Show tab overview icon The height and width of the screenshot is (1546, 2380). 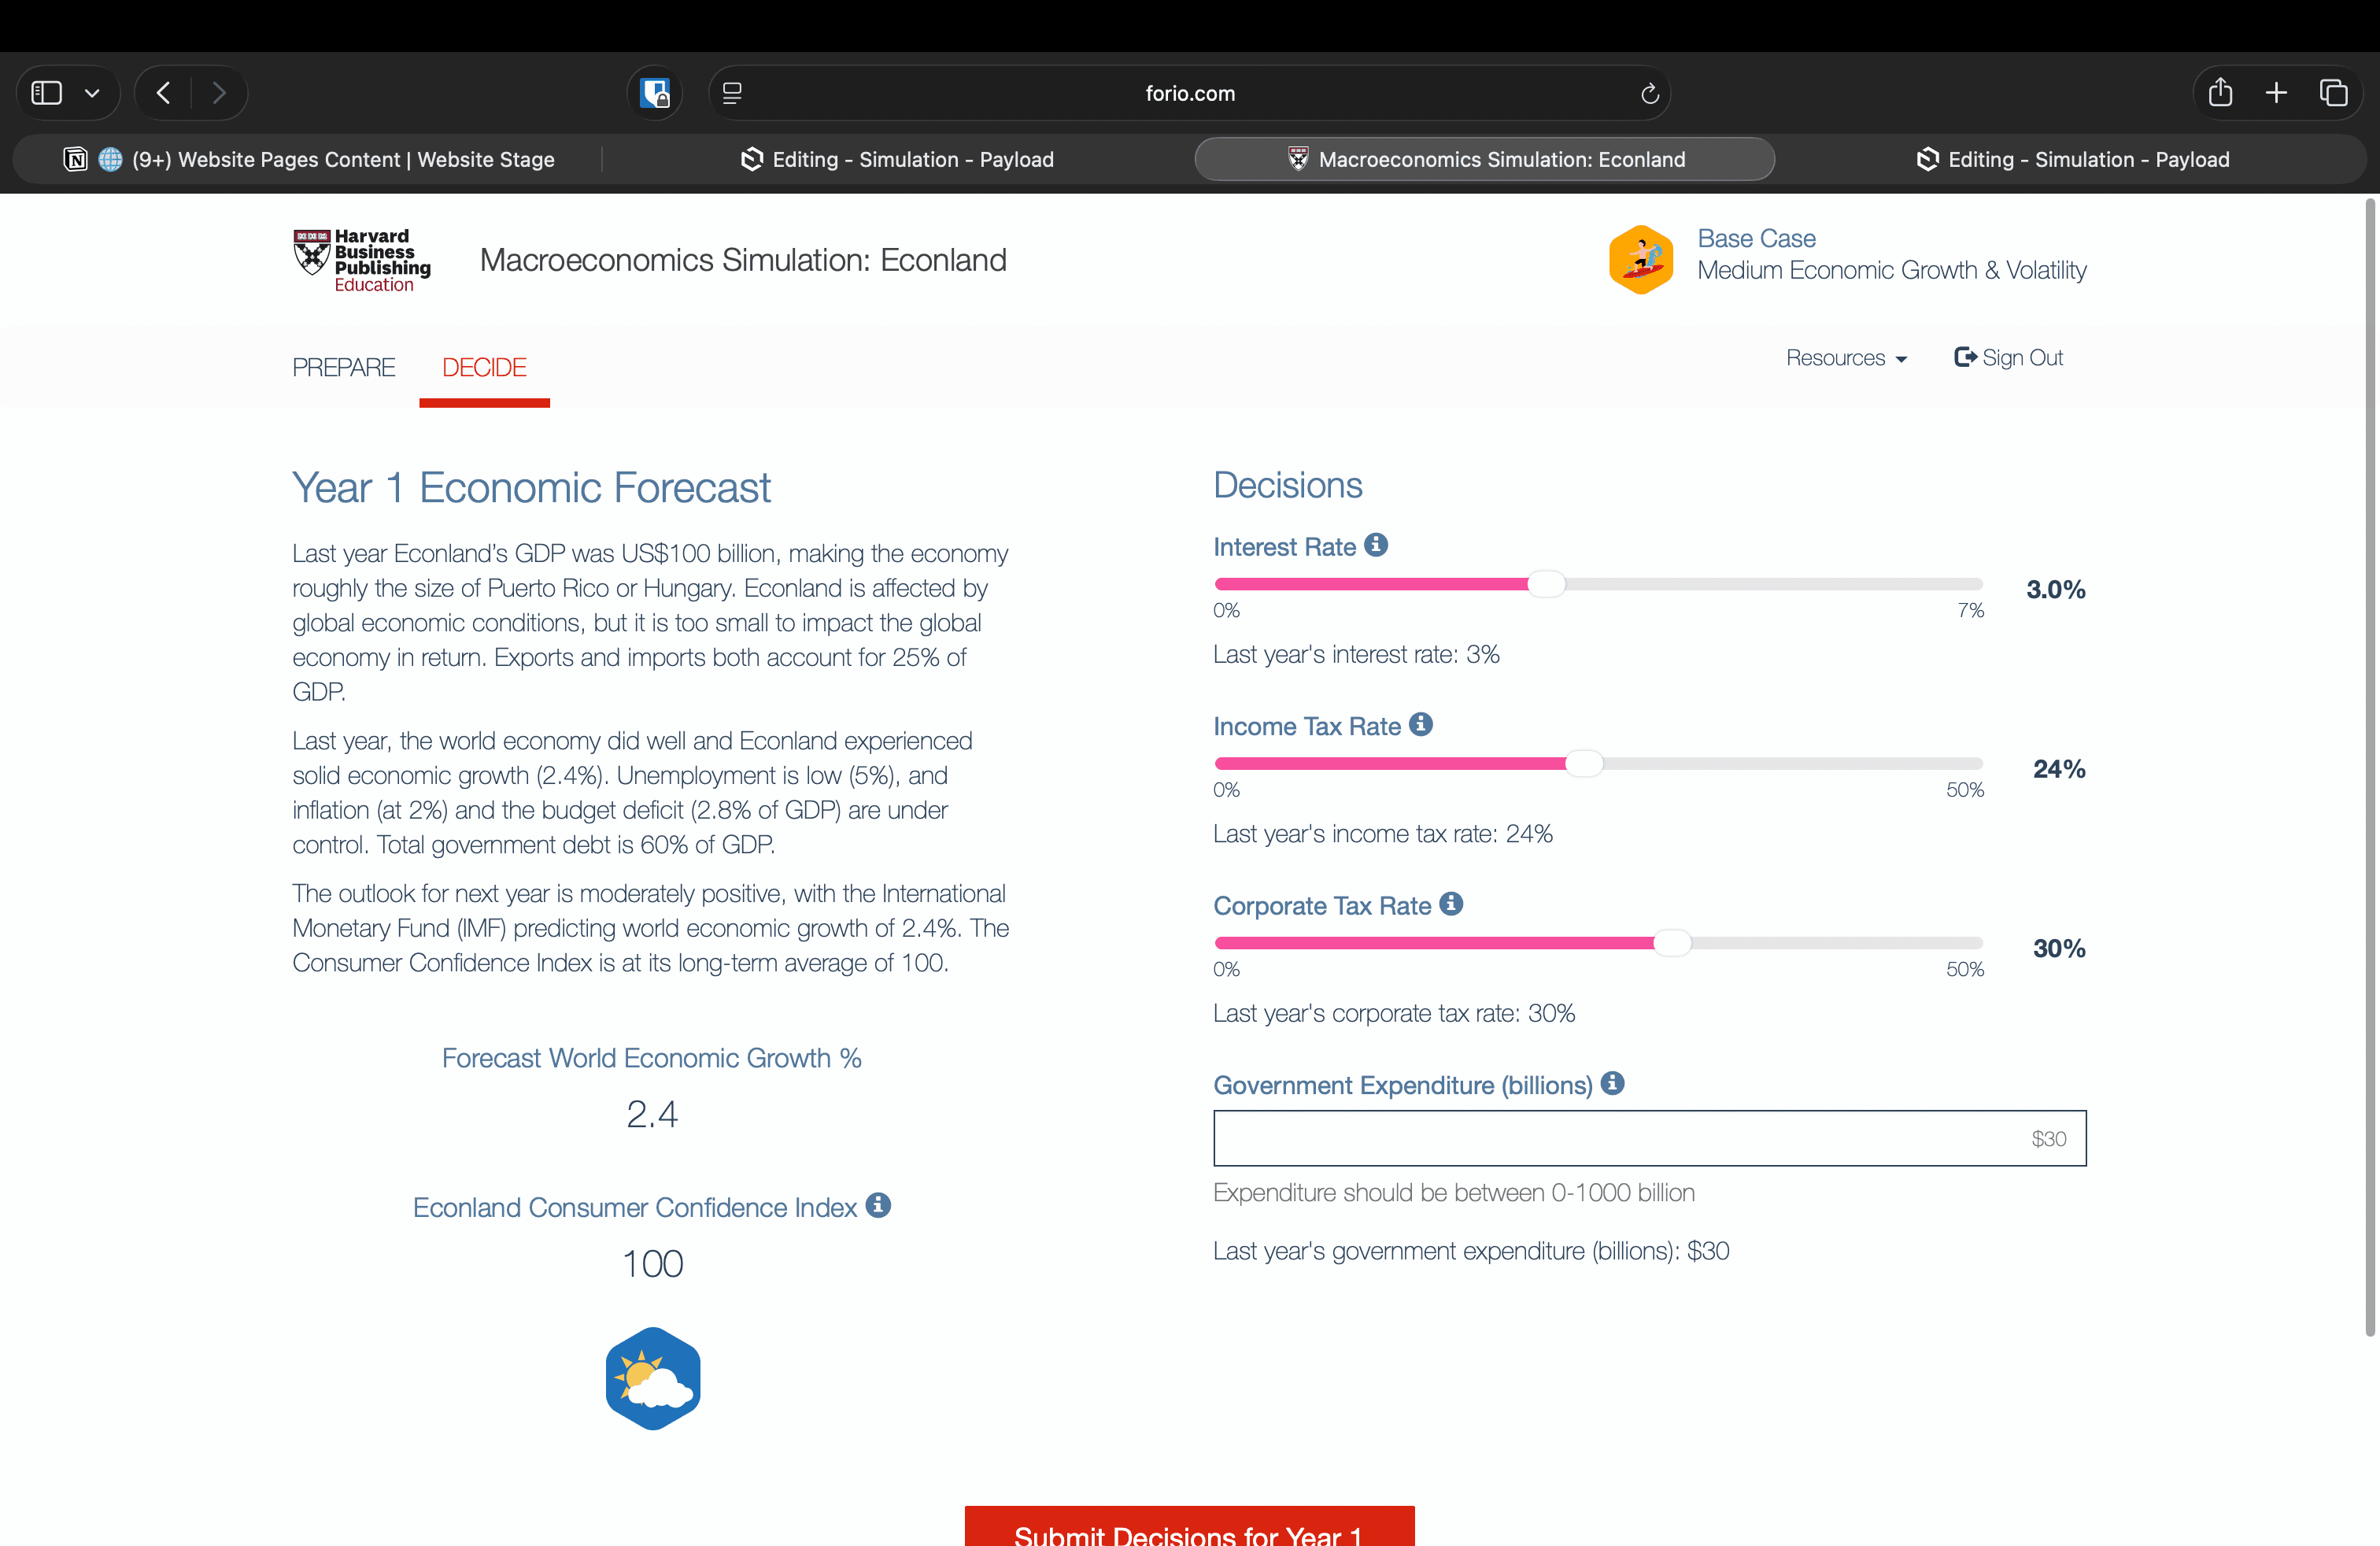2333,93
